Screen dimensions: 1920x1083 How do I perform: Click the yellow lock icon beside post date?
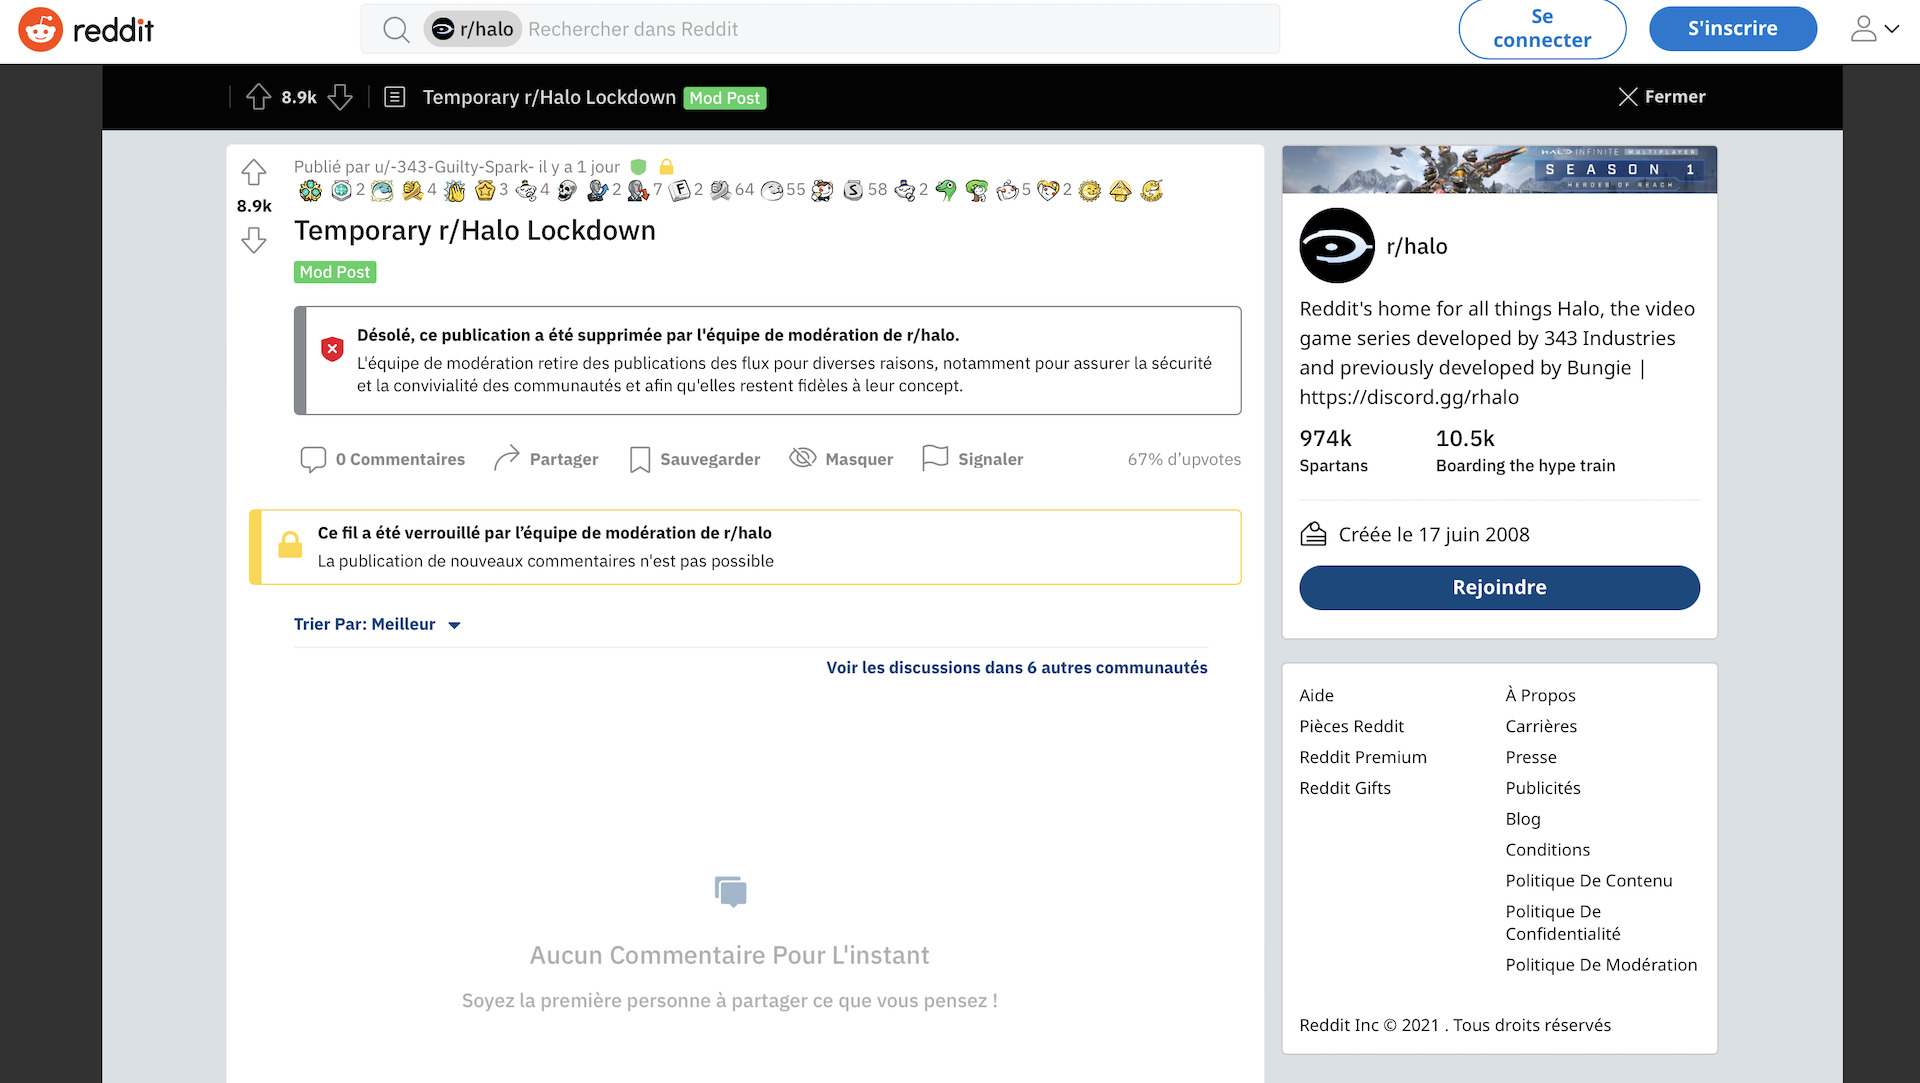click(666, 167)
